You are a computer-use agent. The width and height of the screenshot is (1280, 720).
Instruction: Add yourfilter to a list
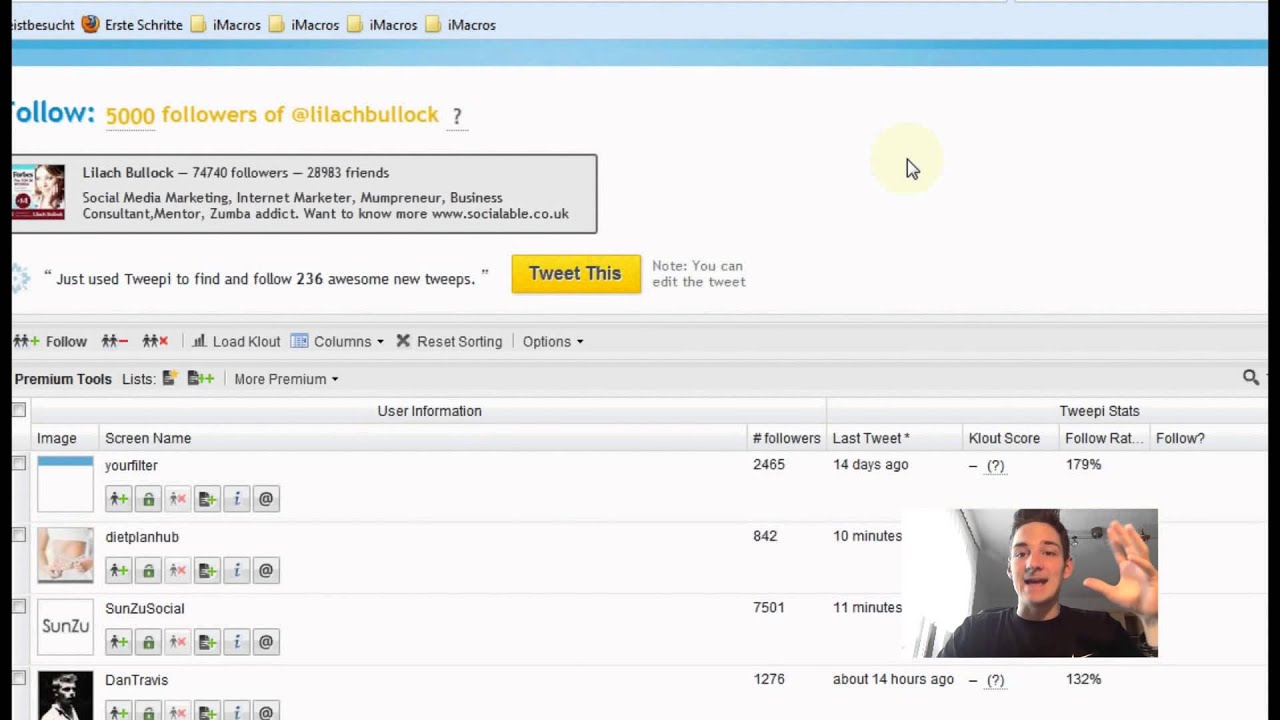[x=207, y=499]
